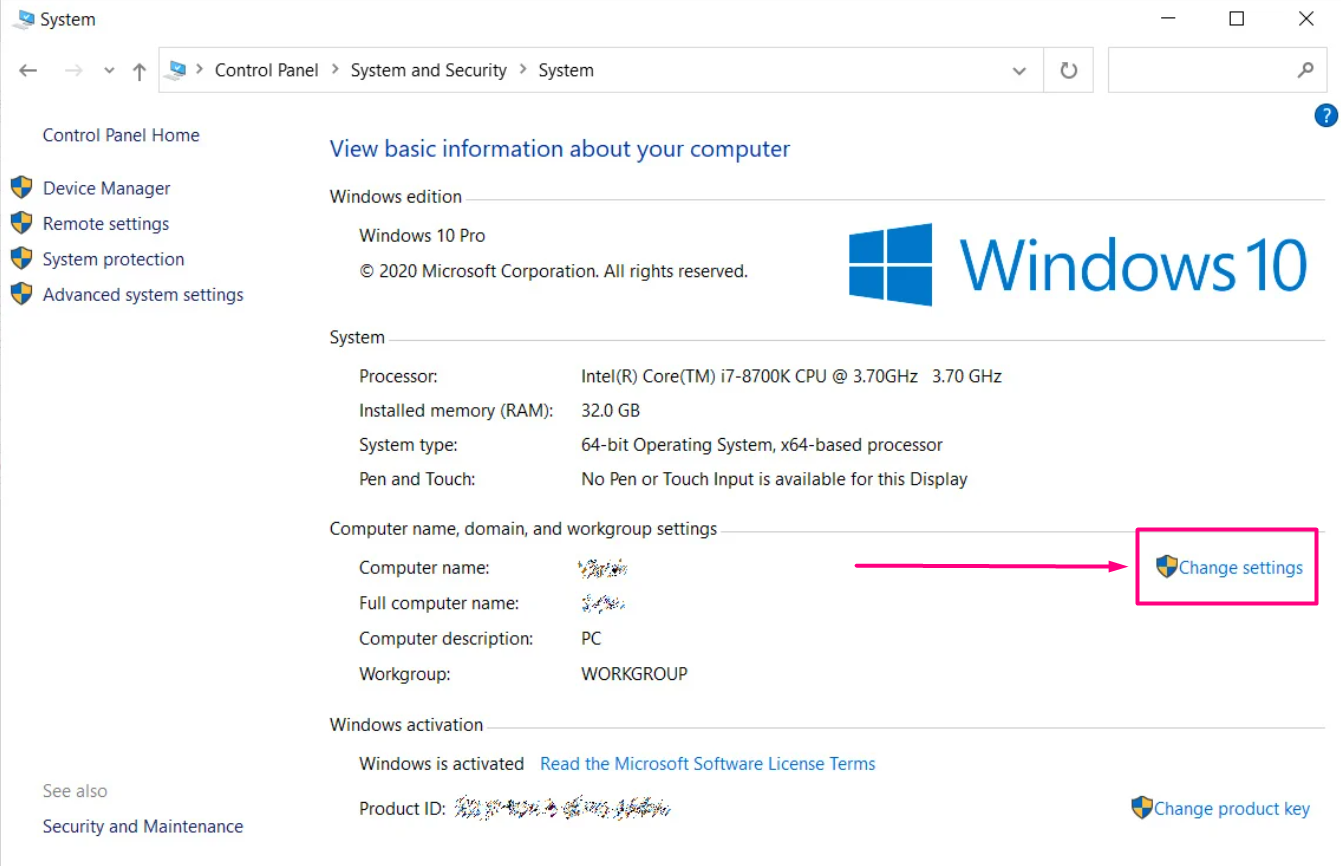
Task: Select the System and Security breadcrumb
Action: [428, 70]
